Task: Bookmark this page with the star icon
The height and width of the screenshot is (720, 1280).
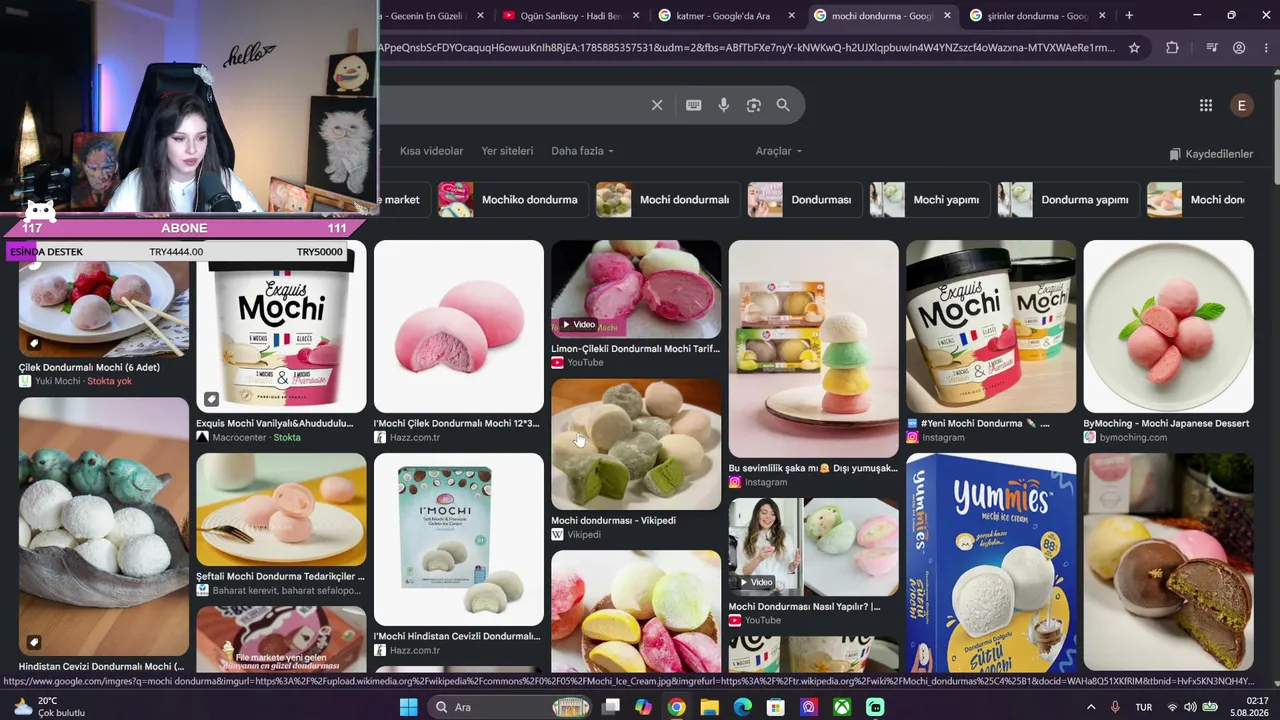Action: click(x=1134, y=47)
